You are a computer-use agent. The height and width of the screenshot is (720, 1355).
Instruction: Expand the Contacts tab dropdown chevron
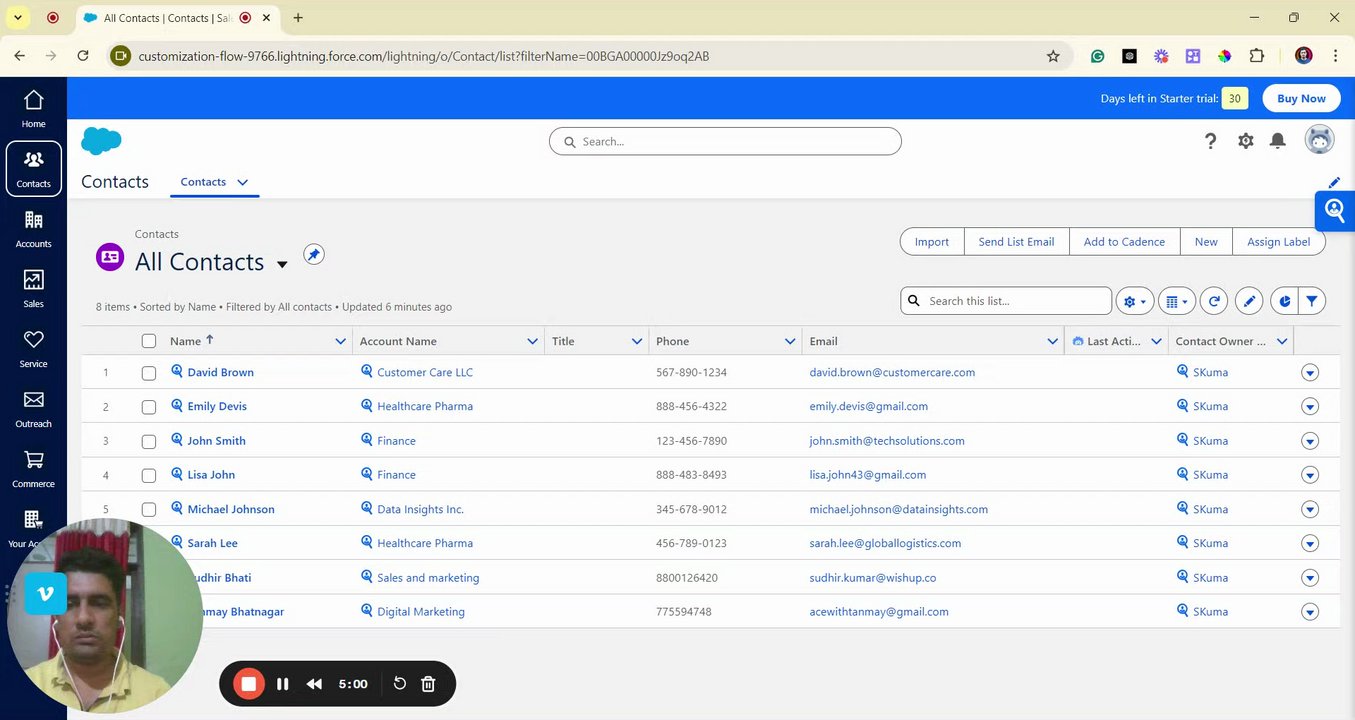point(242,182)
